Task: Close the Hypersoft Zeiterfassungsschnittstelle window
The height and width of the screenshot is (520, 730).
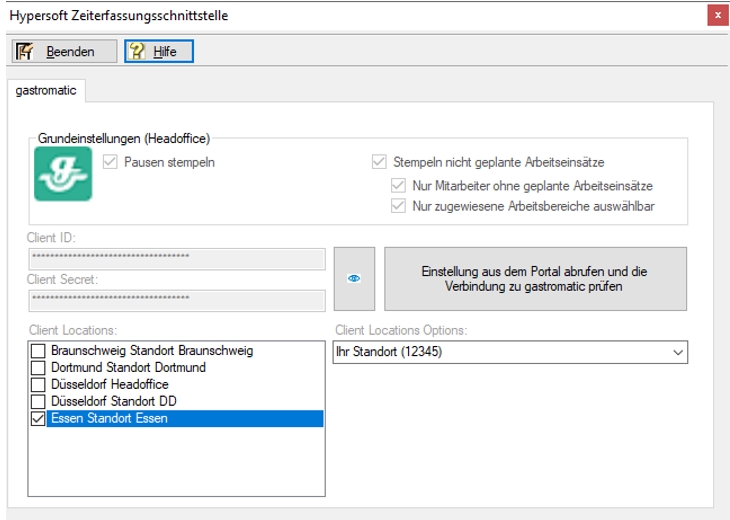Action: click(717, 15)
